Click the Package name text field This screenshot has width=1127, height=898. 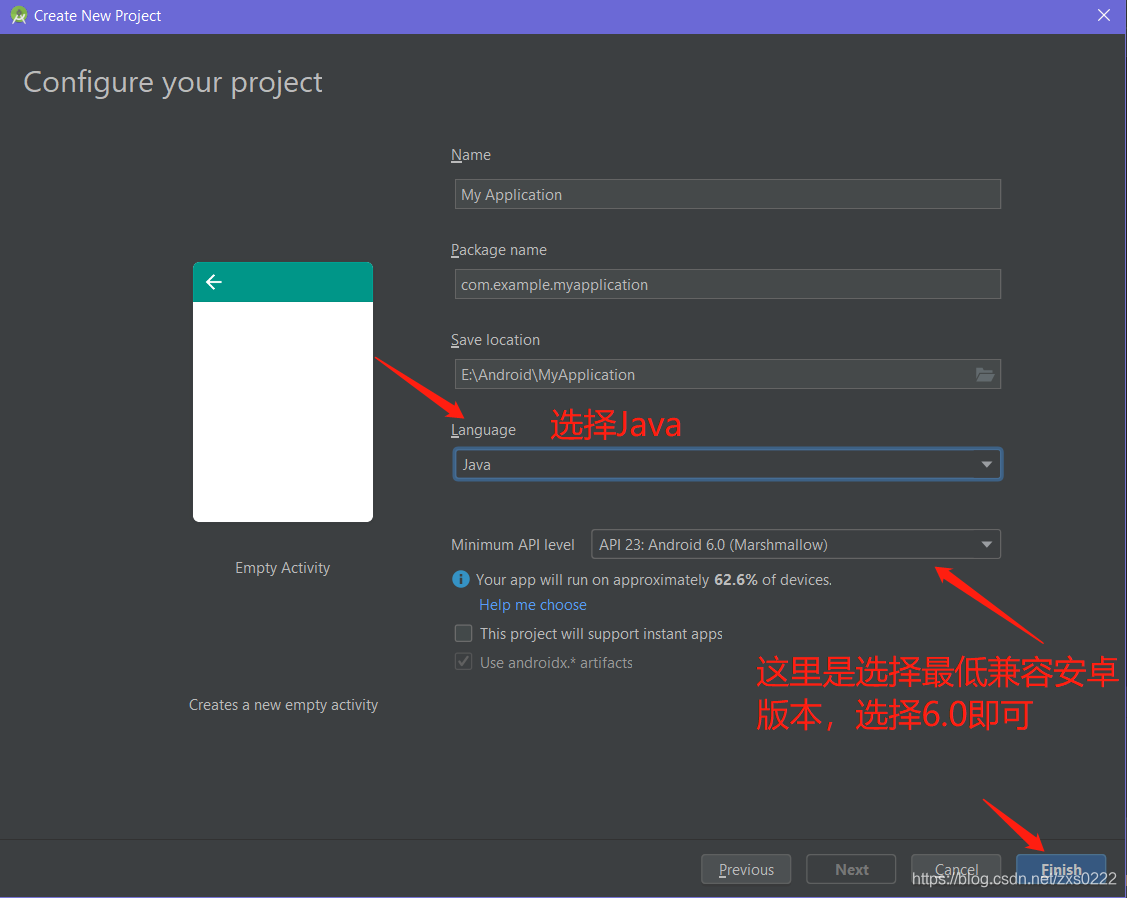pyautogui.click(x=727, y=284)
